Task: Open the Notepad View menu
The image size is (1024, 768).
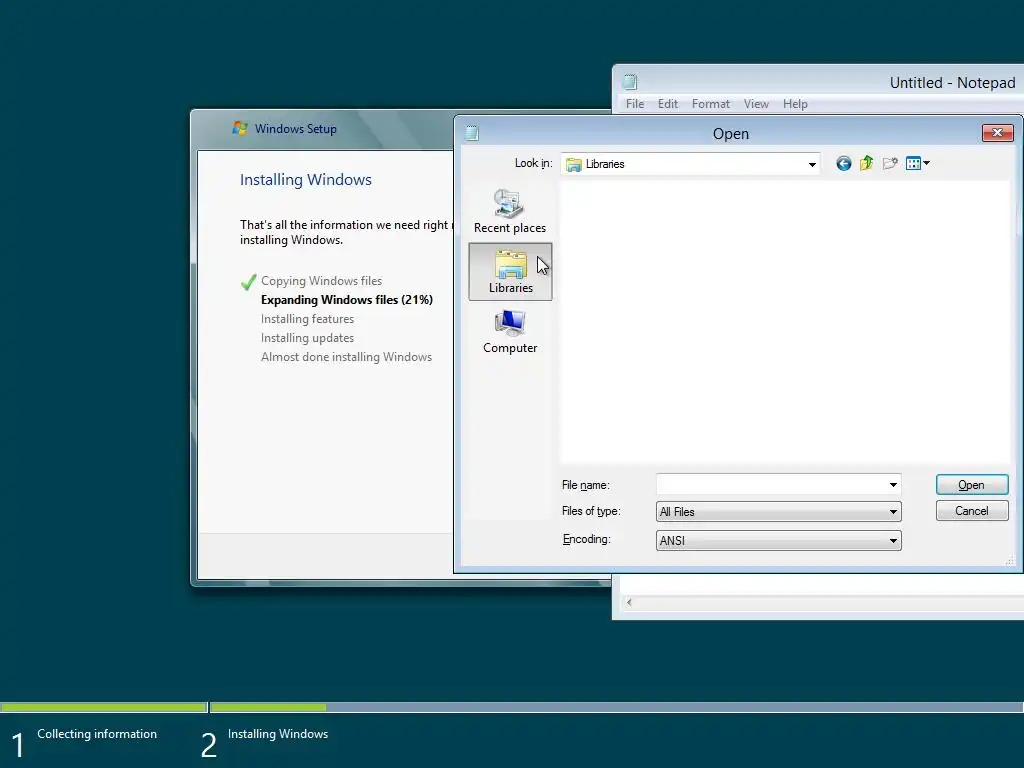Action: 756,104
